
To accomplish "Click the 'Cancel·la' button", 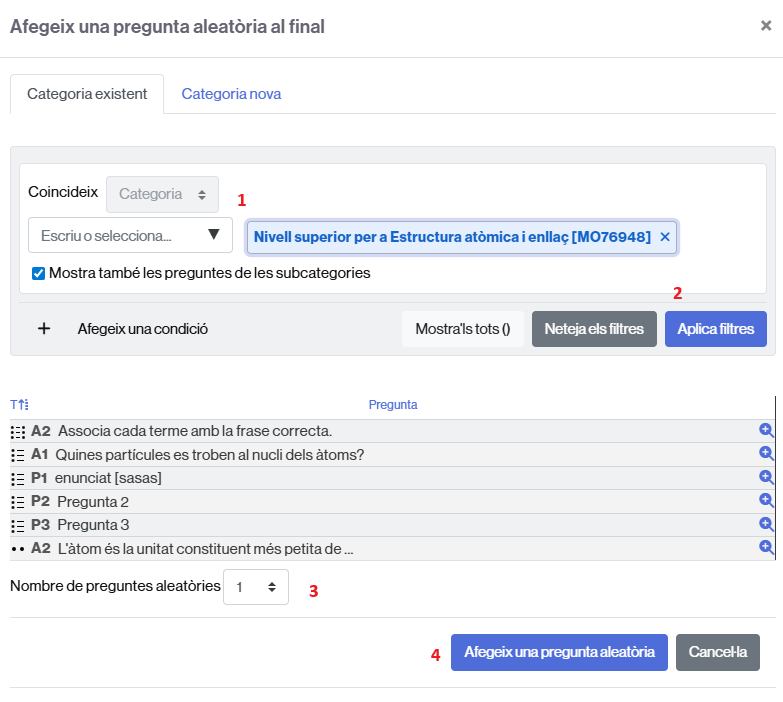I will tap(718, 652).
